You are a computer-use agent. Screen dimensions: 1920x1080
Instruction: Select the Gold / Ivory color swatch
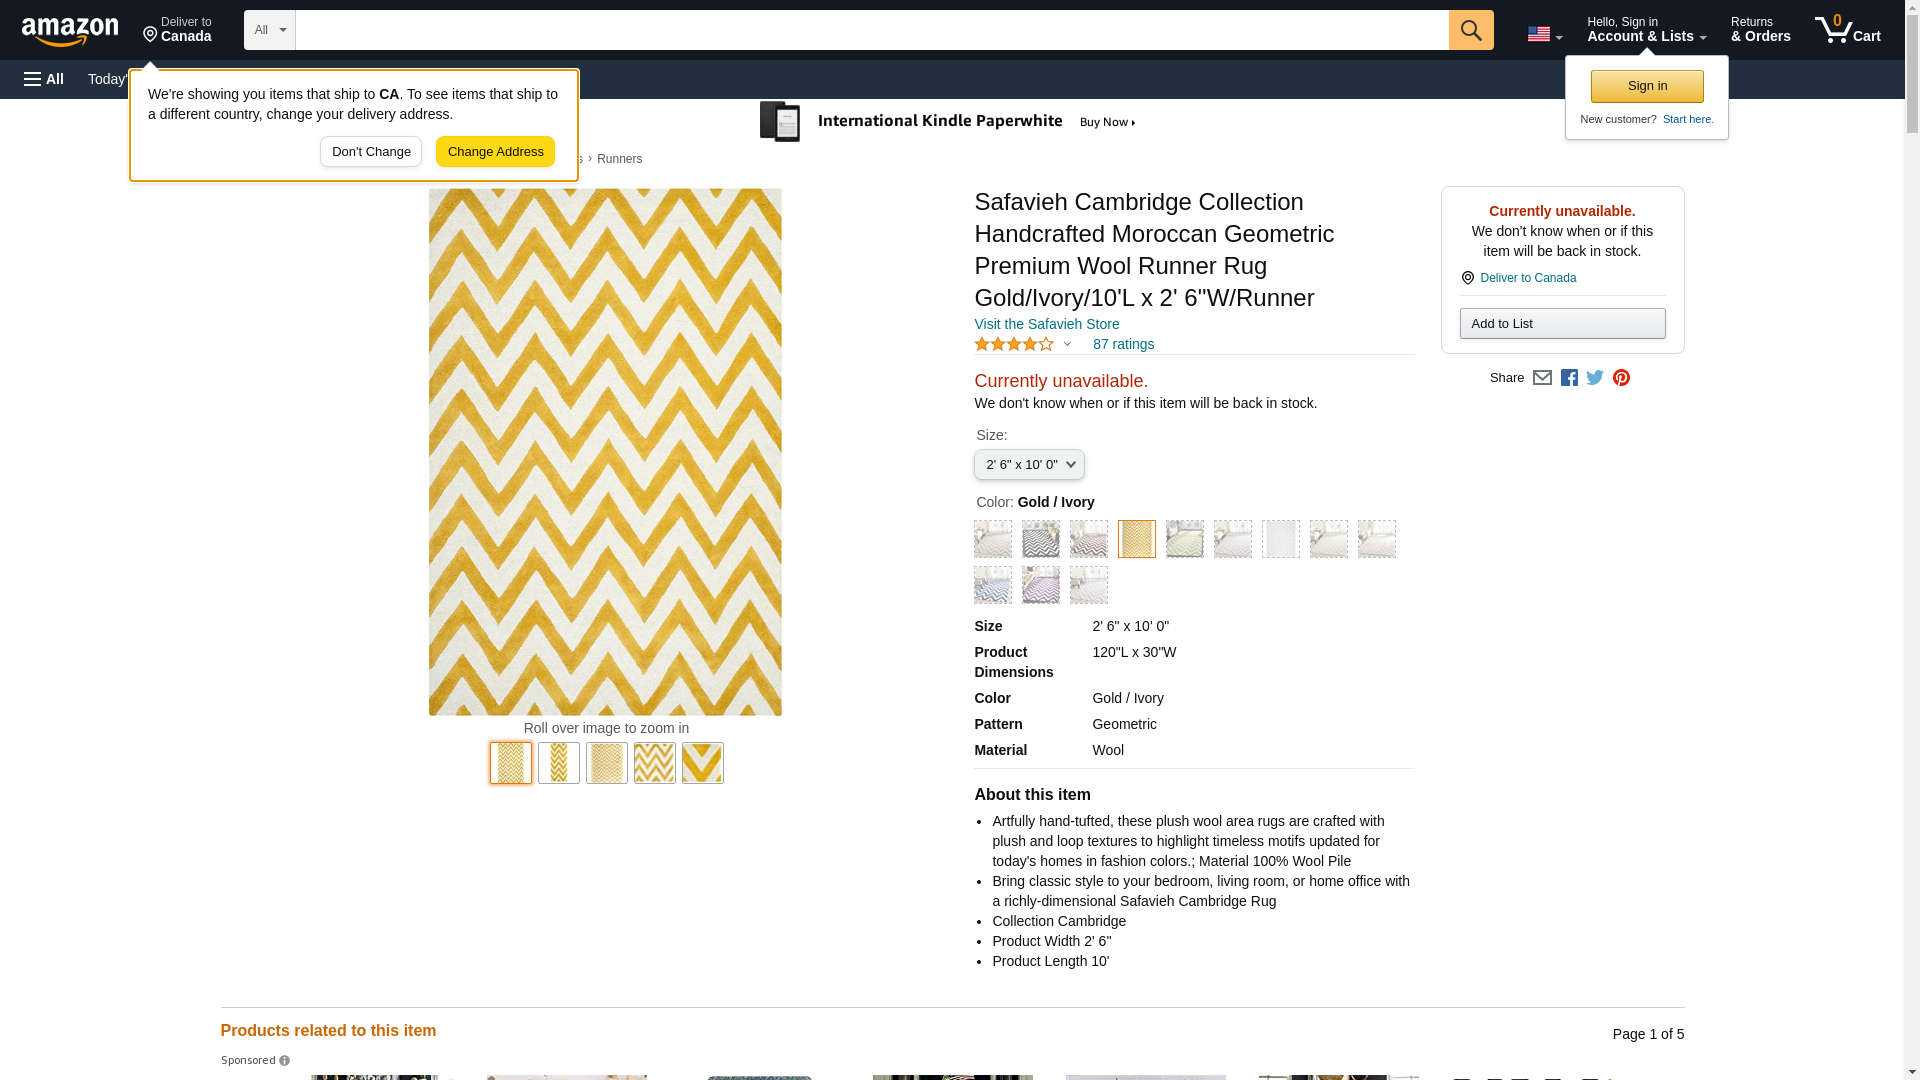click(1136, 539)
